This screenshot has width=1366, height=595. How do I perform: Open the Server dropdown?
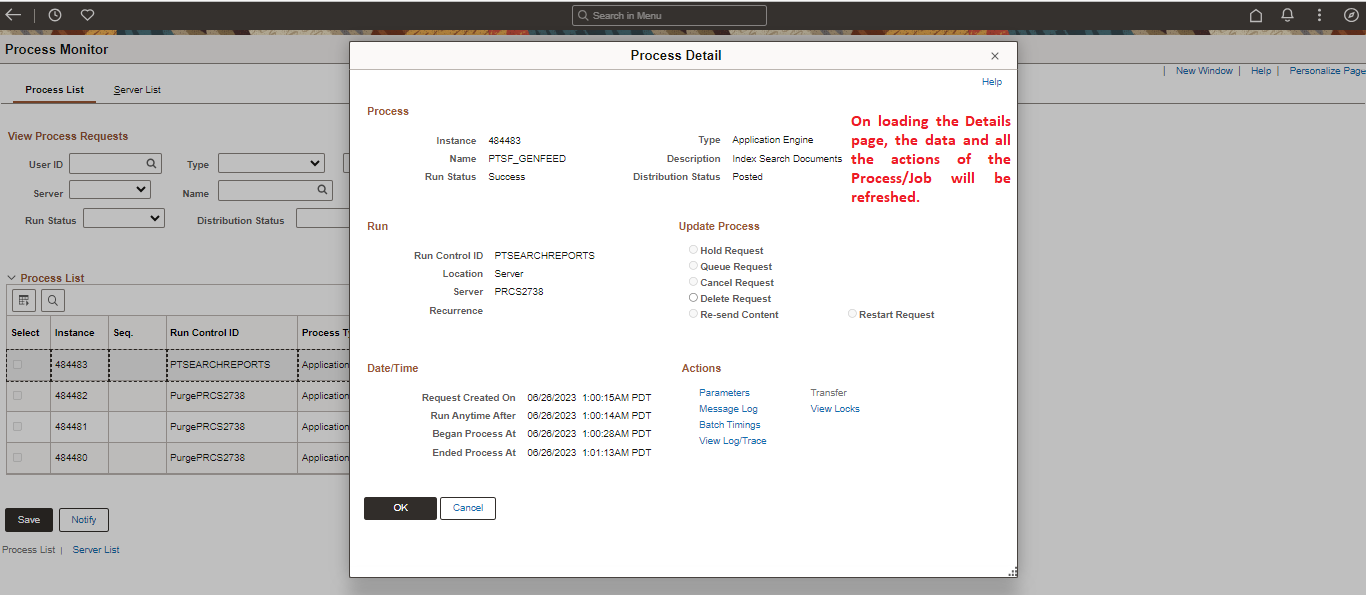(109, 188)
